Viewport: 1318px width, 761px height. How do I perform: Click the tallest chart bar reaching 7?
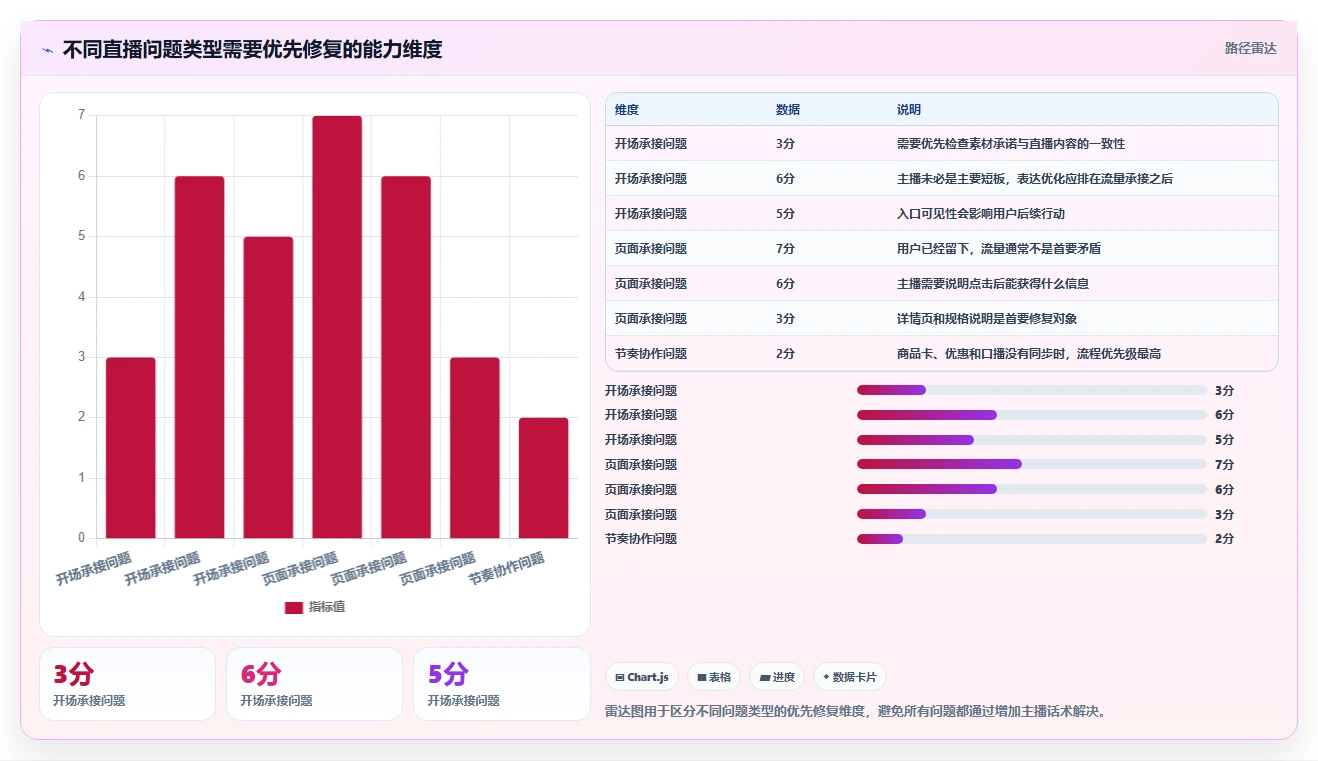[x=337, y=327]
